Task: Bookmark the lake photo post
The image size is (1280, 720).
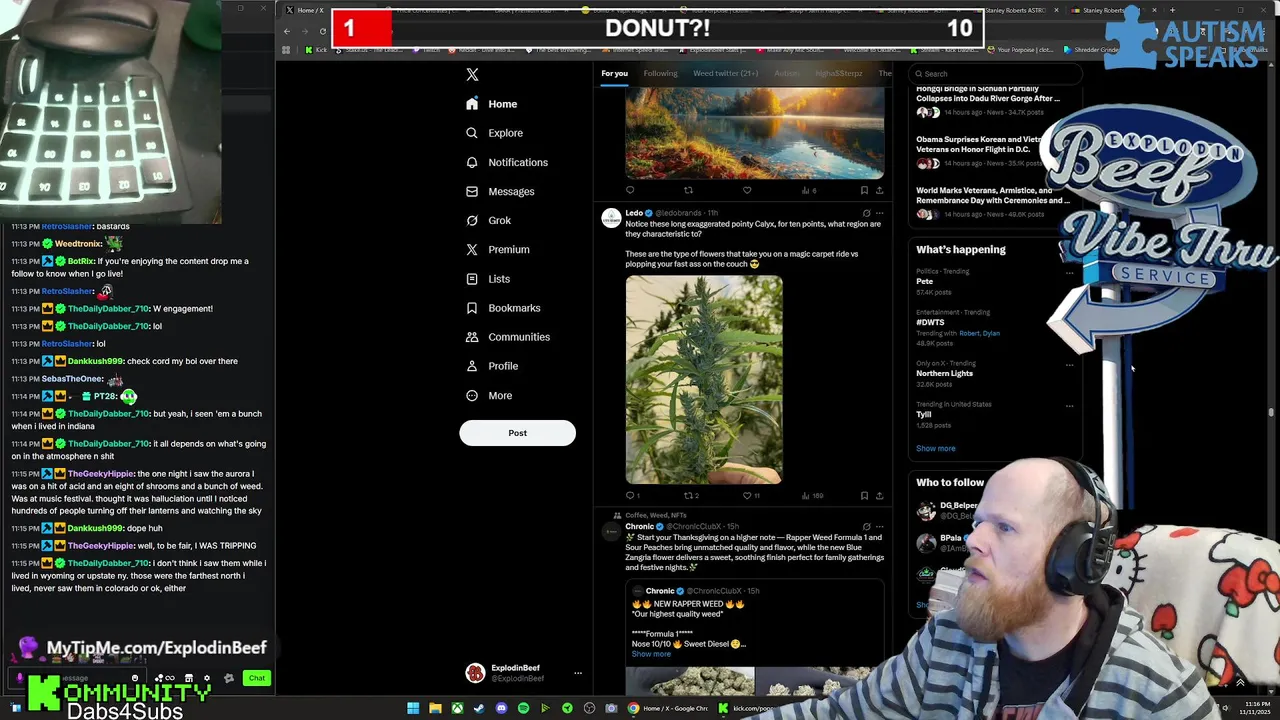Action: 864,190
